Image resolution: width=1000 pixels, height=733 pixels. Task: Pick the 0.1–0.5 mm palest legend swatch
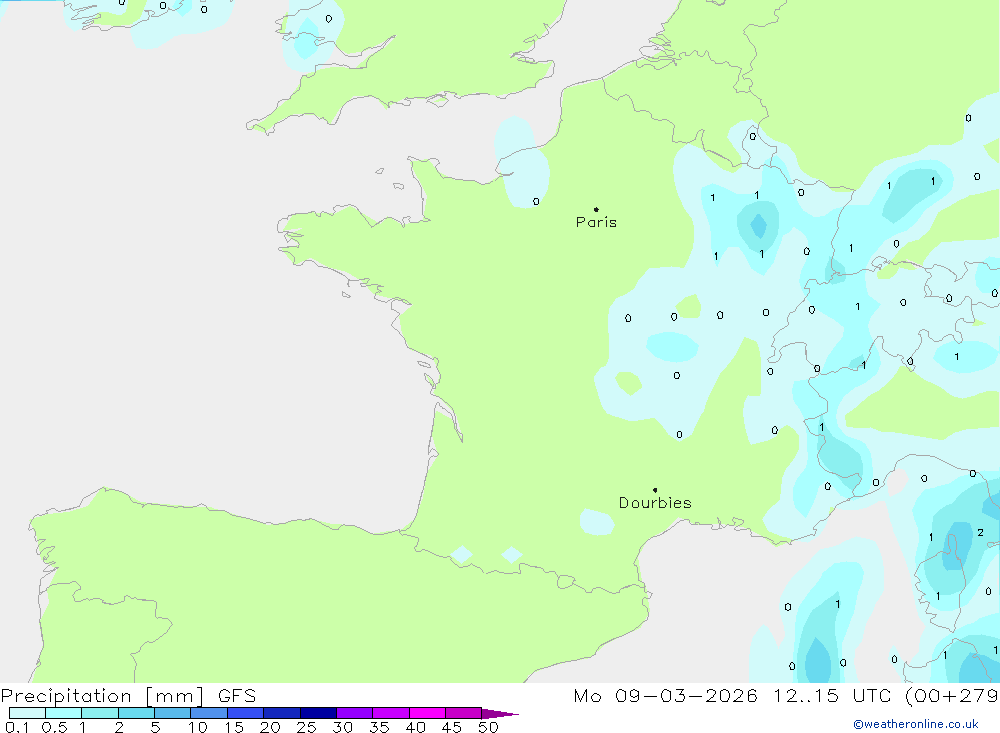[x=27, y=713]
